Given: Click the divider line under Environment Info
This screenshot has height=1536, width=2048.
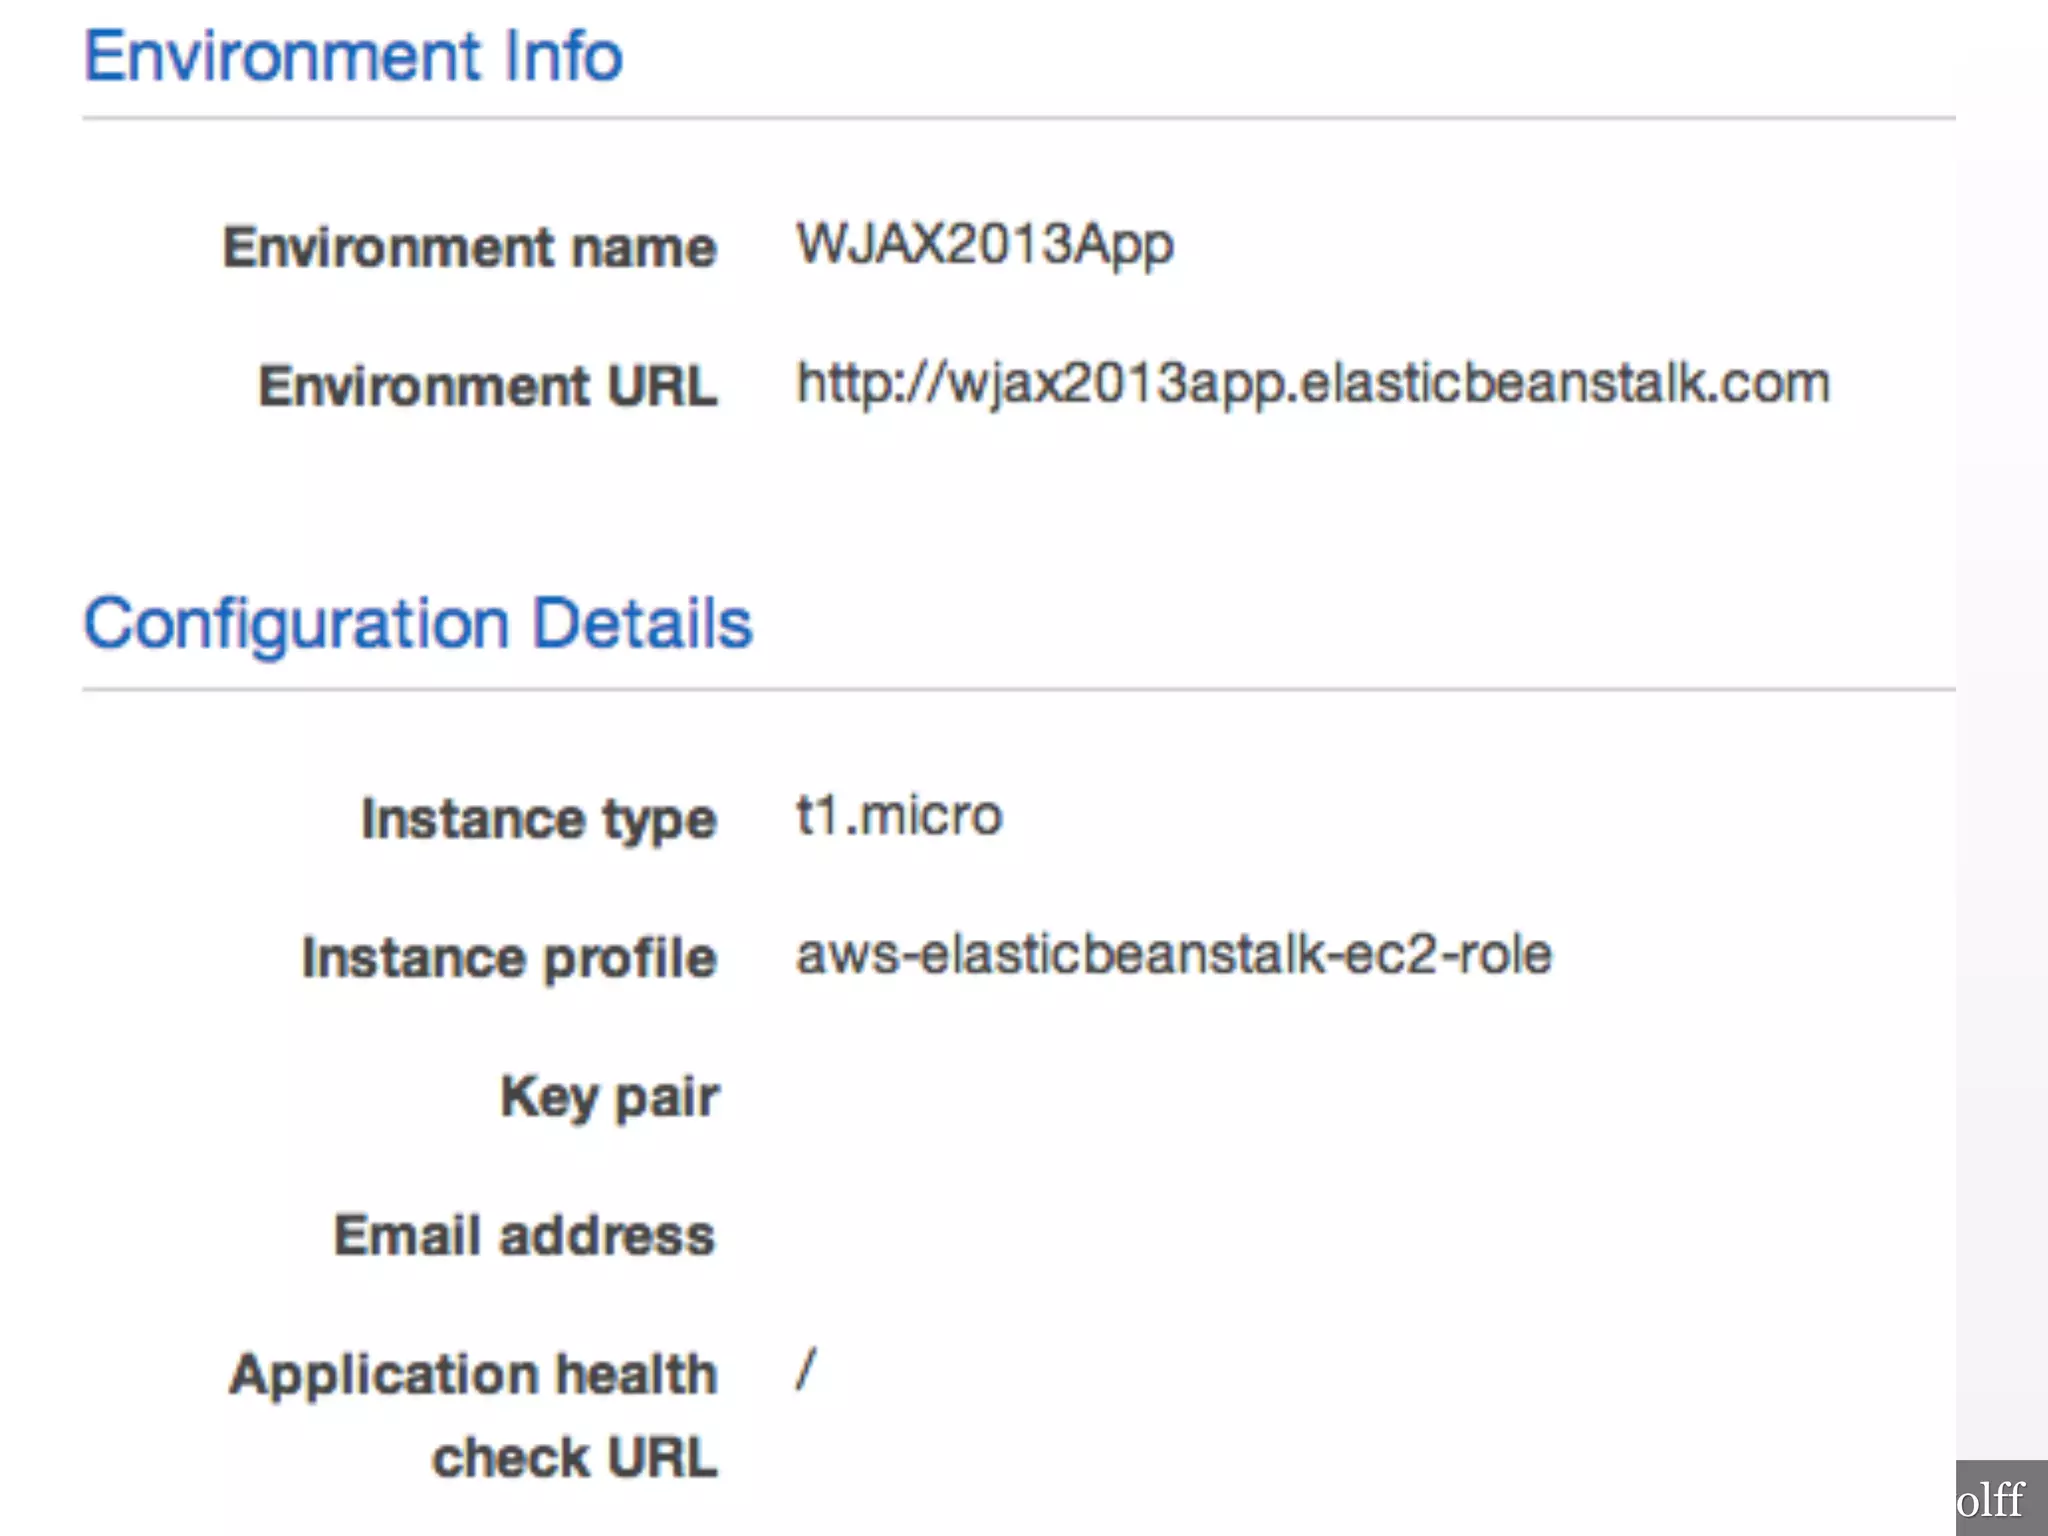Looking at the screenshot, I should coord(1018,118).
